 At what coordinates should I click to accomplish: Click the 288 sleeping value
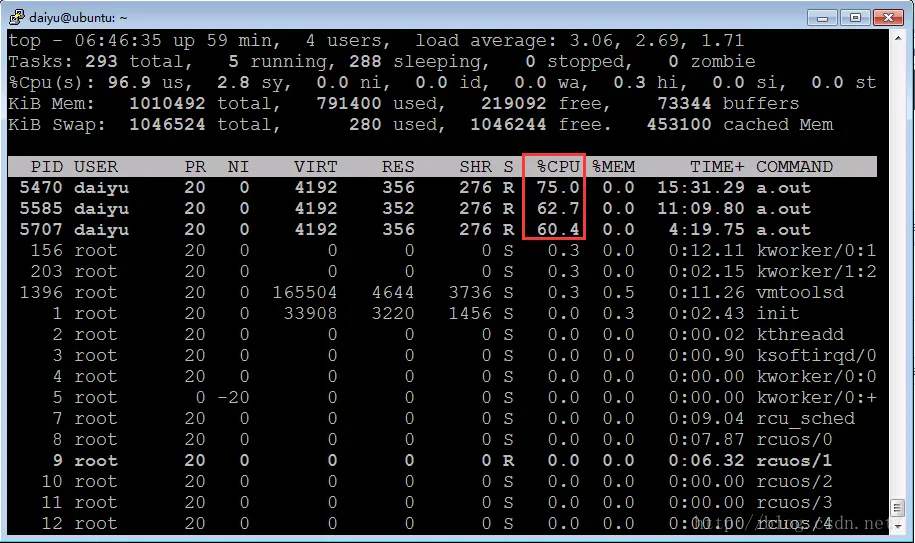pyautogui.click(x=365, y=62)
